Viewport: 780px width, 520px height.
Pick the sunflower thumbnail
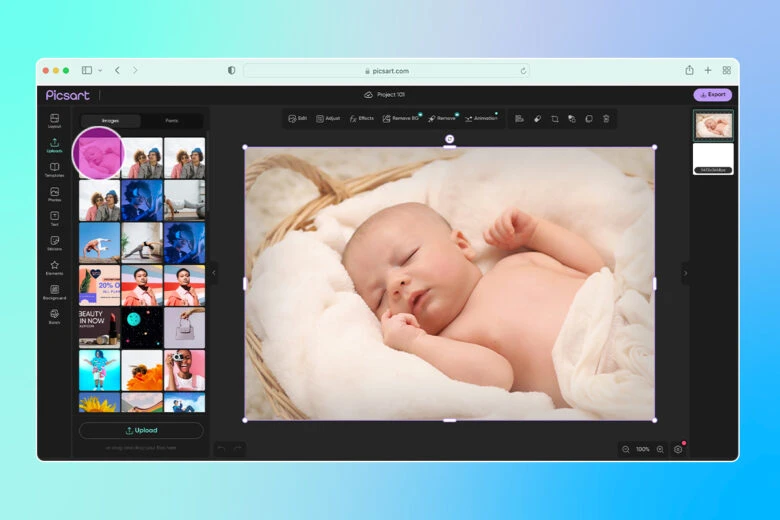click(99, 402)
